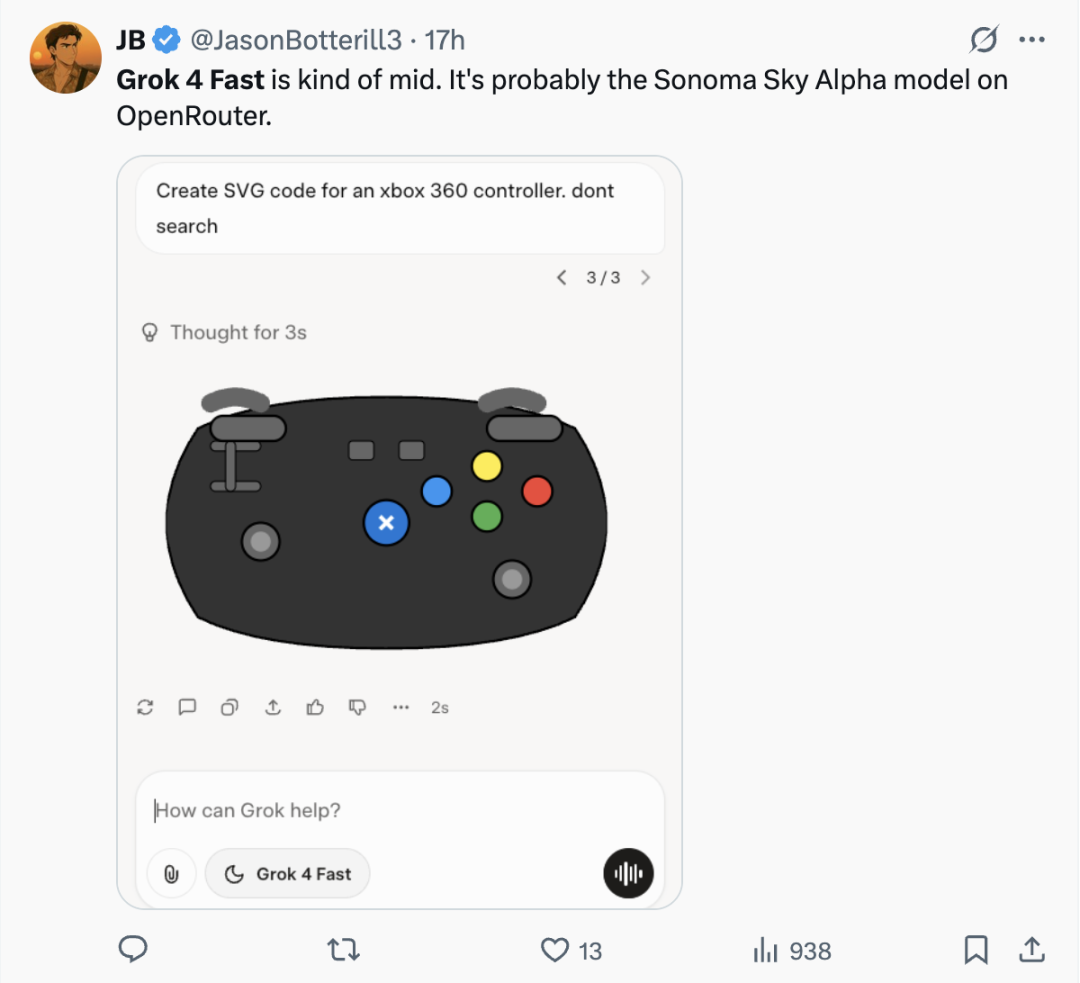Start voice mode with the black waveform button
Image resolution: width=1080 pixels, height=983 pixels.
coord(628,873)
